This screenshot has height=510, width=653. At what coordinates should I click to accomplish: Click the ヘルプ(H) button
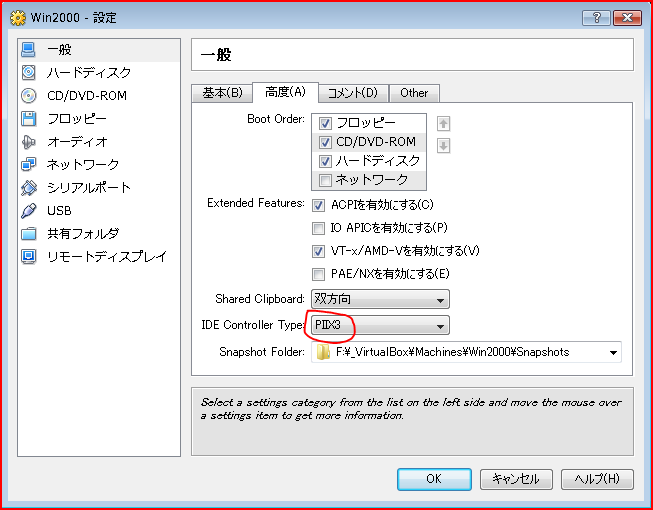(x=597, y=479)
